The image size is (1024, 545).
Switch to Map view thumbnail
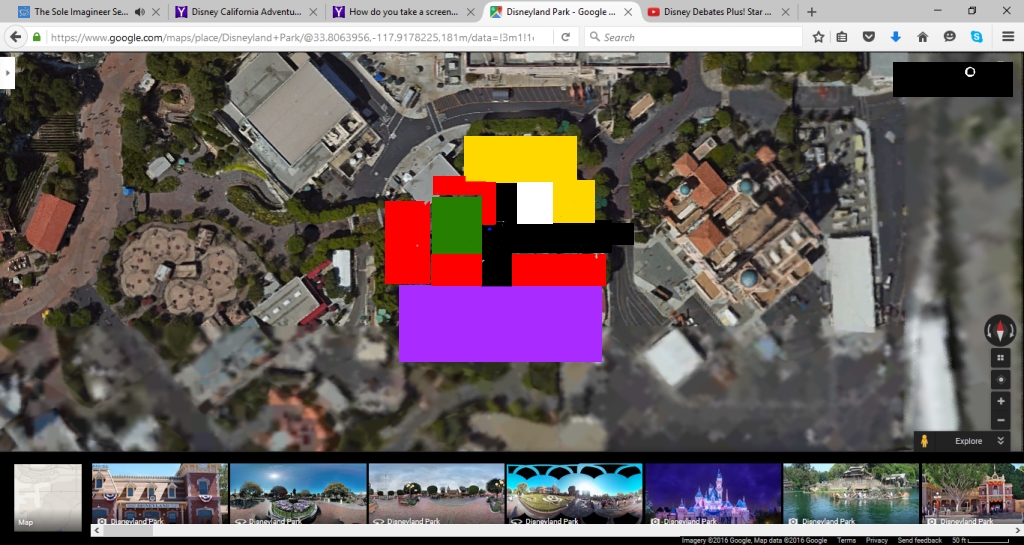click(48, 495)
